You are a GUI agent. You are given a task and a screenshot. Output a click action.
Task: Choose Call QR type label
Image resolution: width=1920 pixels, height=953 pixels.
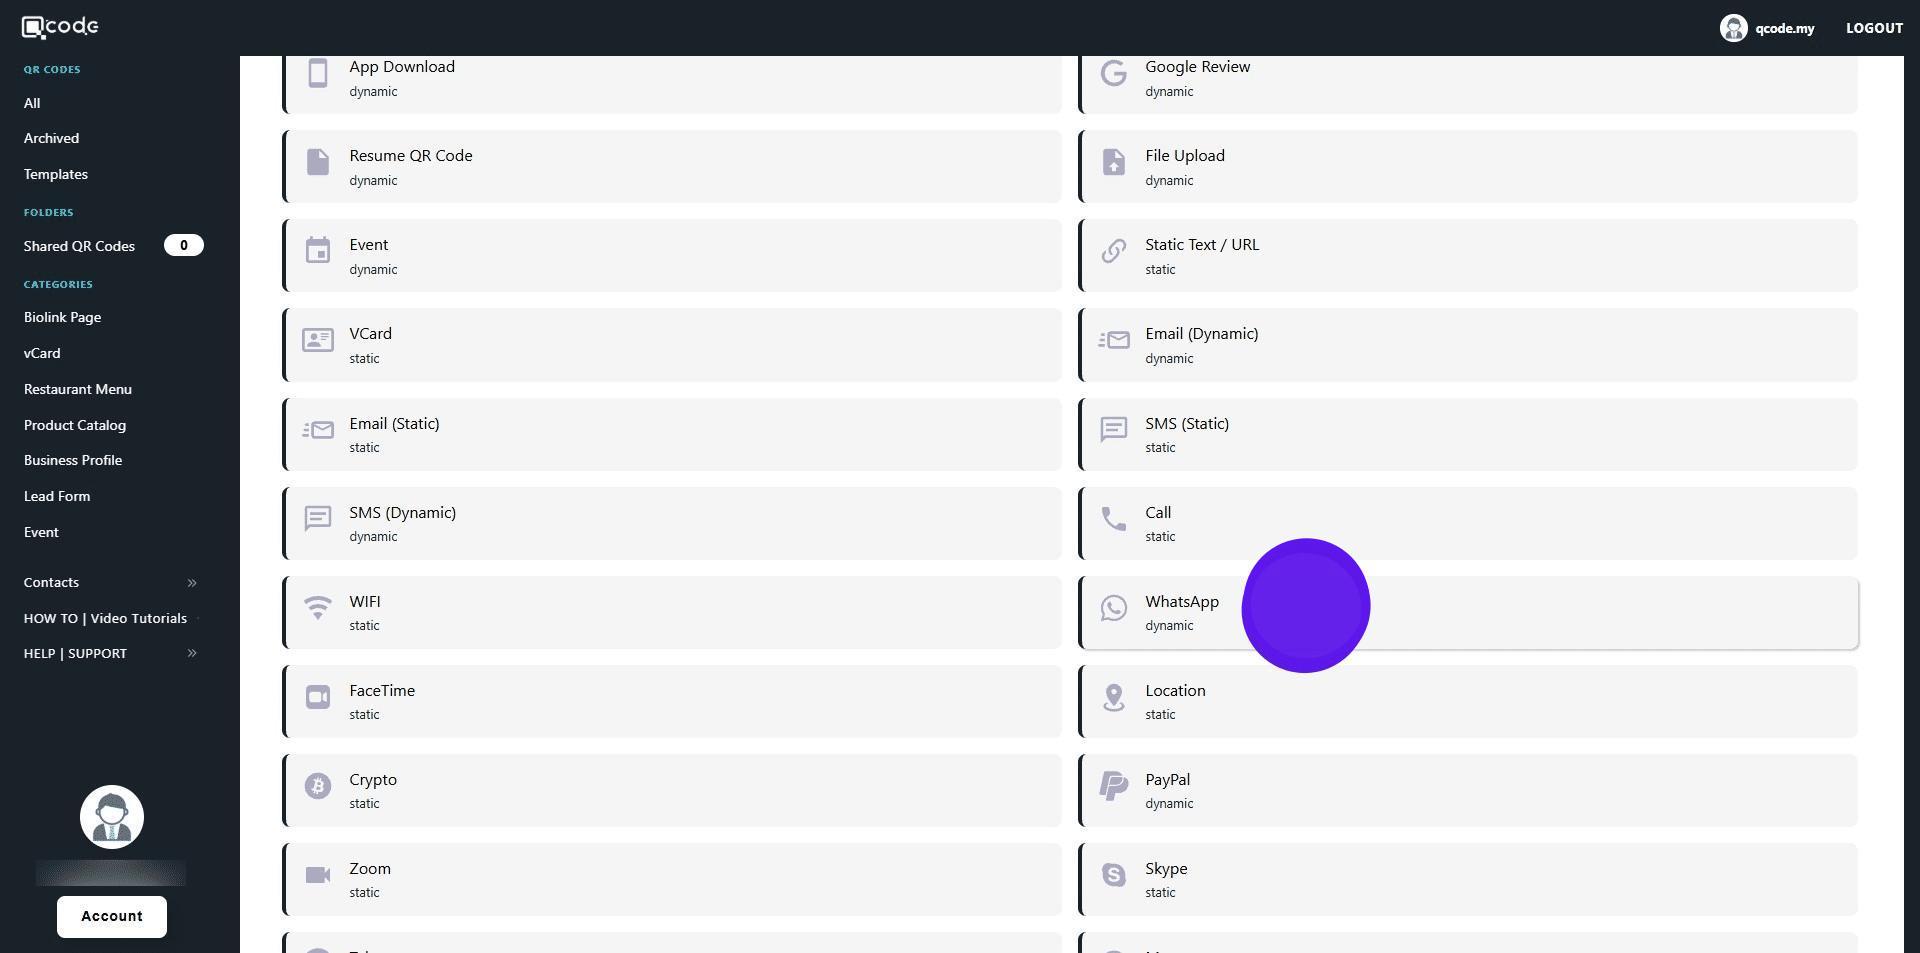pyautogui.click(x=1158, y=513)
